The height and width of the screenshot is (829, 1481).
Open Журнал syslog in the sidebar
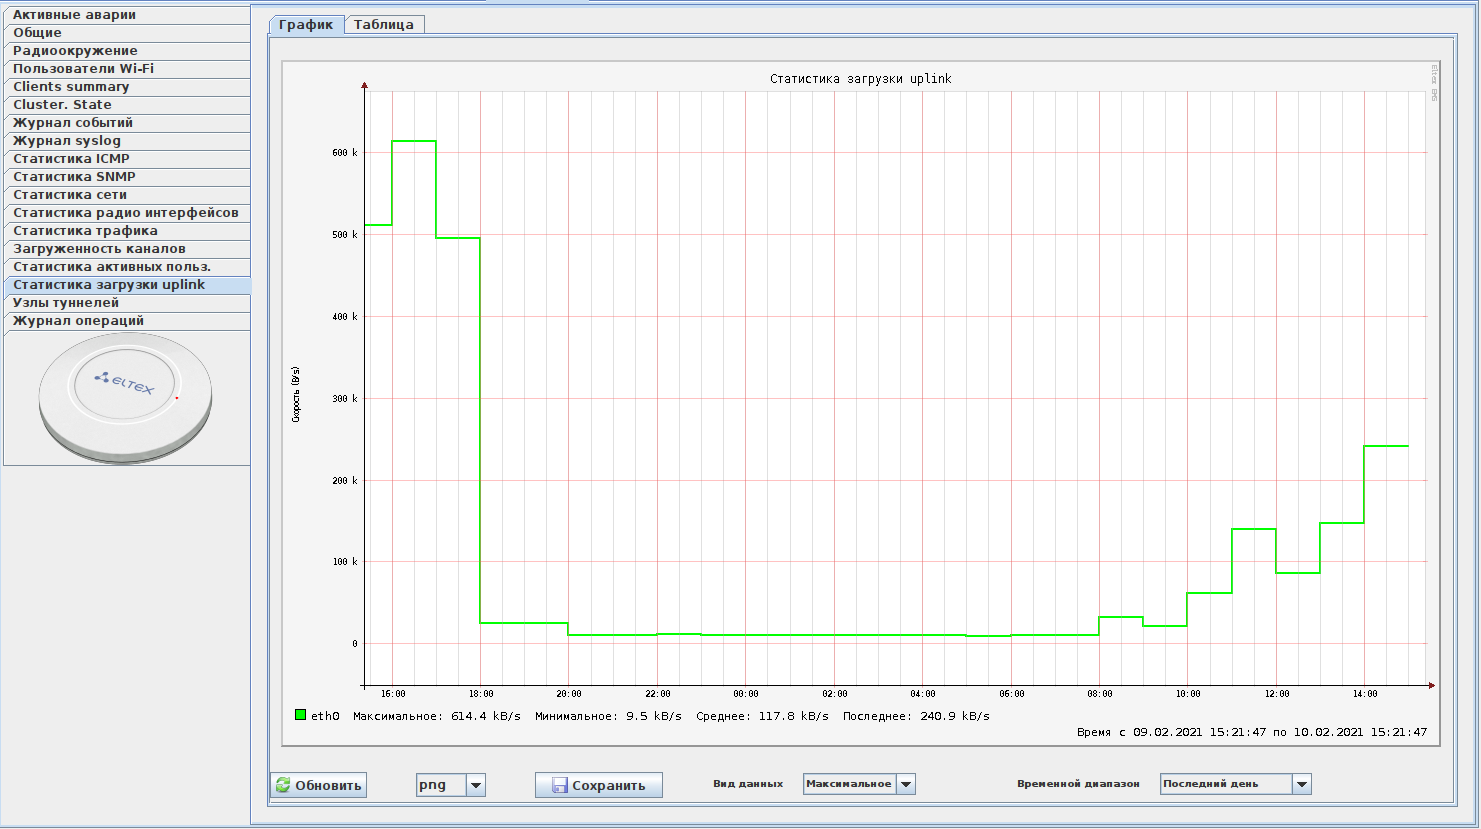coord(127,141)
